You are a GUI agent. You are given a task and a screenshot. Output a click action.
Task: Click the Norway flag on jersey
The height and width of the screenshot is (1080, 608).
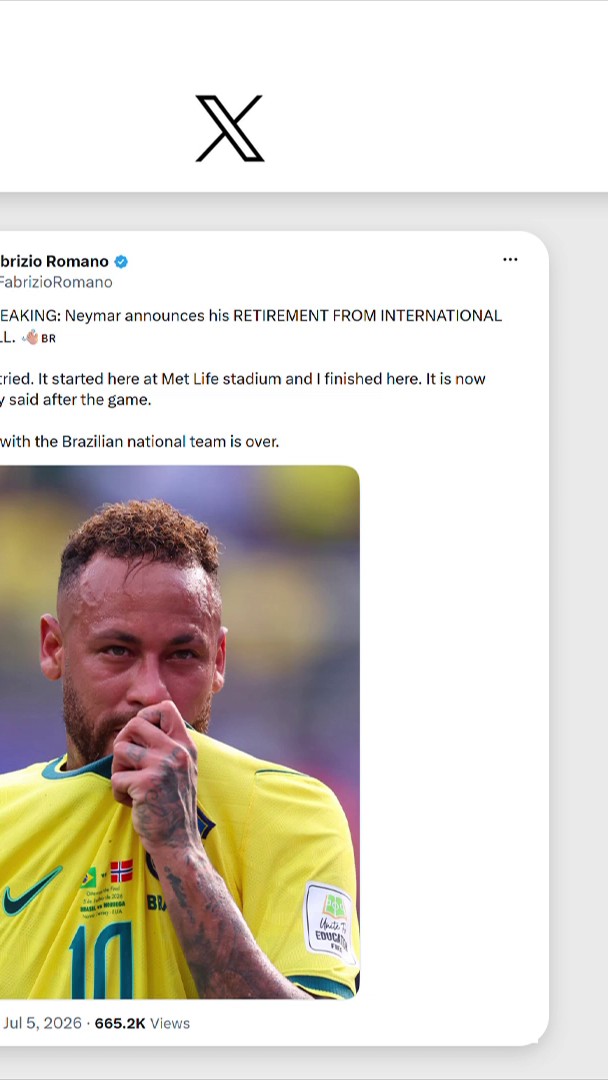[x=121, y=871]
